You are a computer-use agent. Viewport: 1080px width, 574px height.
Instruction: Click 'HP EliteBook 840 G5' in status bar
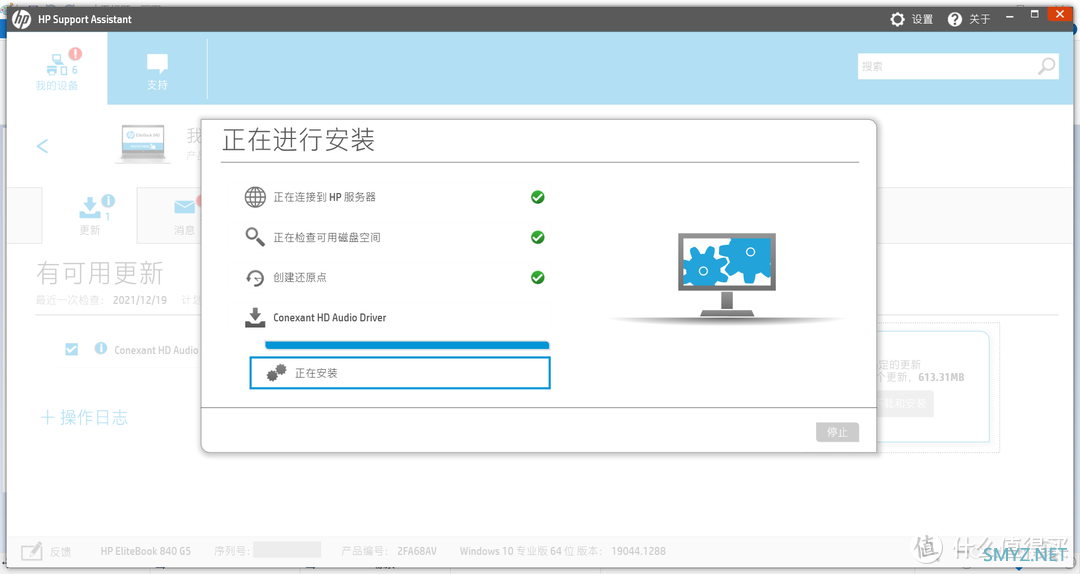click(145, 551)
